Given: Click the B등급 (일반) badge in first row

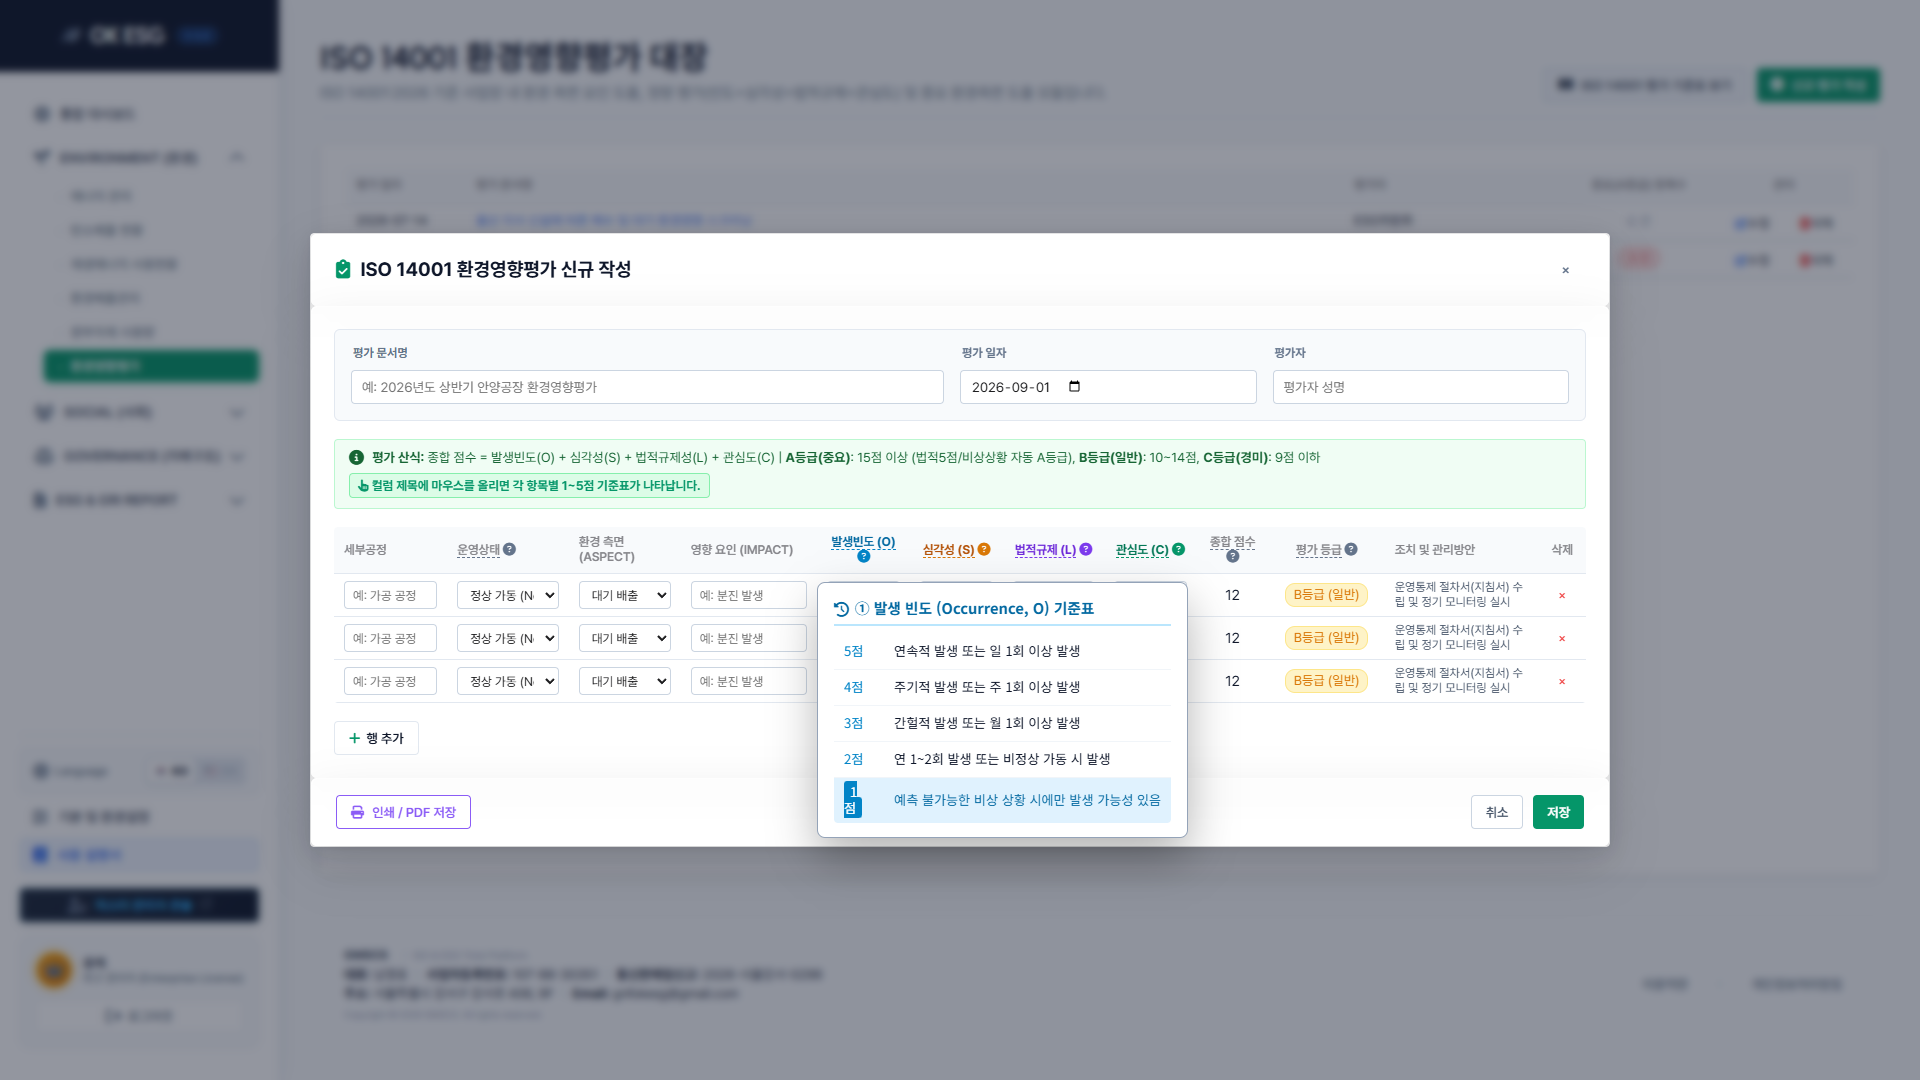Looking at the screenshot, I should click(1326, 594).
